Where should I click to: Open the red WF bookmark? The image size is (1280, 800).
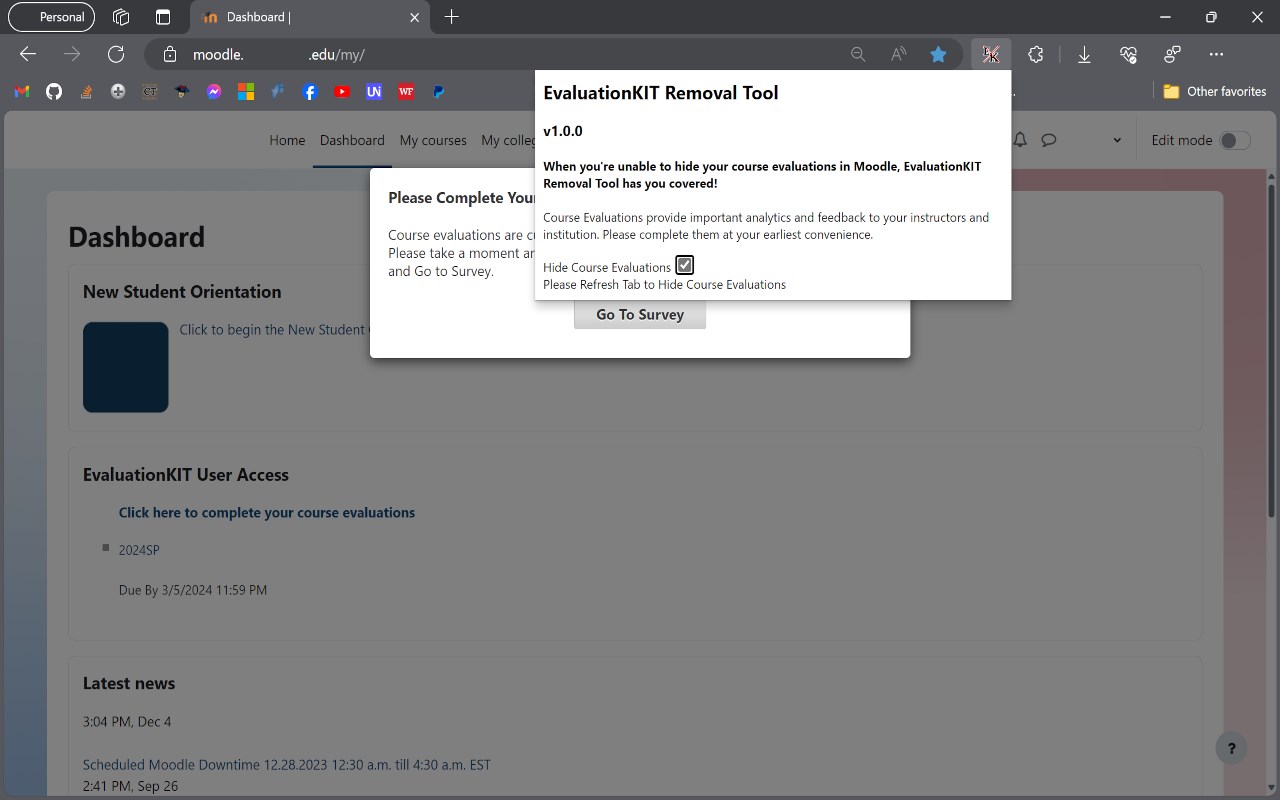(406, 91)
